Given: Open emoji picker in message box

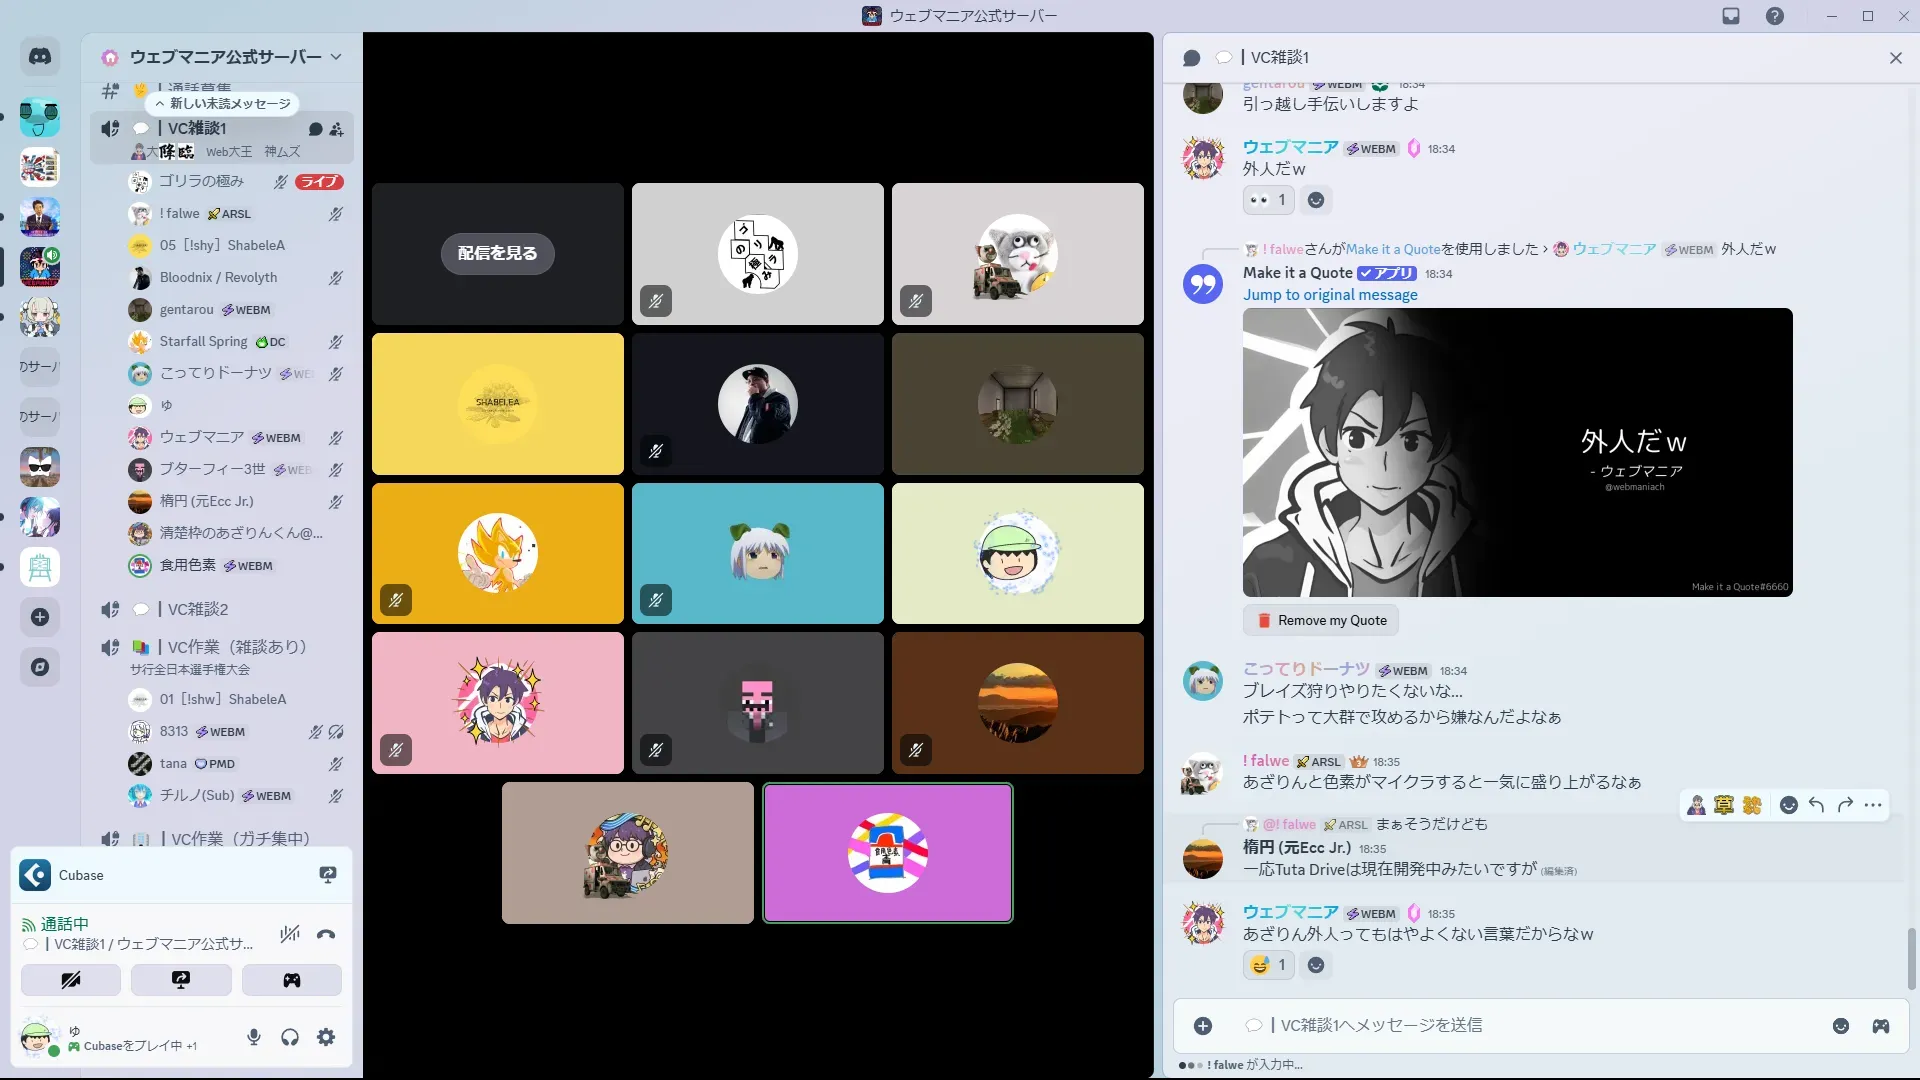Looking at the screenshot, I should 1840,1026.
